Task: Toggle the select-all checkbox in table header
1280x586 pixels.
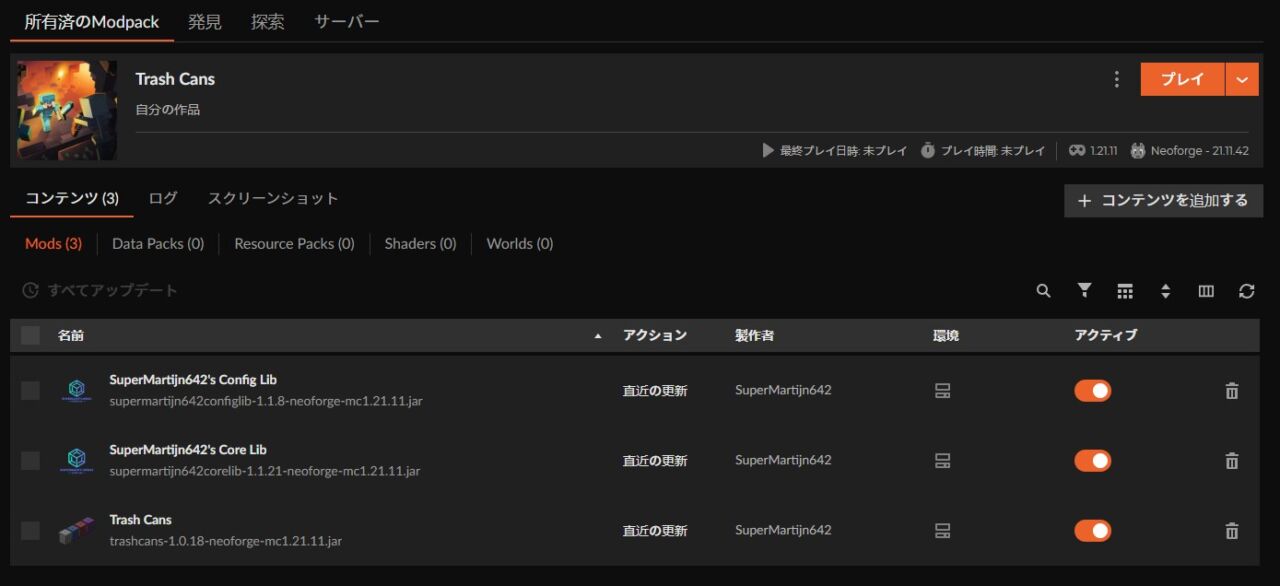Action: click(30, 336)
